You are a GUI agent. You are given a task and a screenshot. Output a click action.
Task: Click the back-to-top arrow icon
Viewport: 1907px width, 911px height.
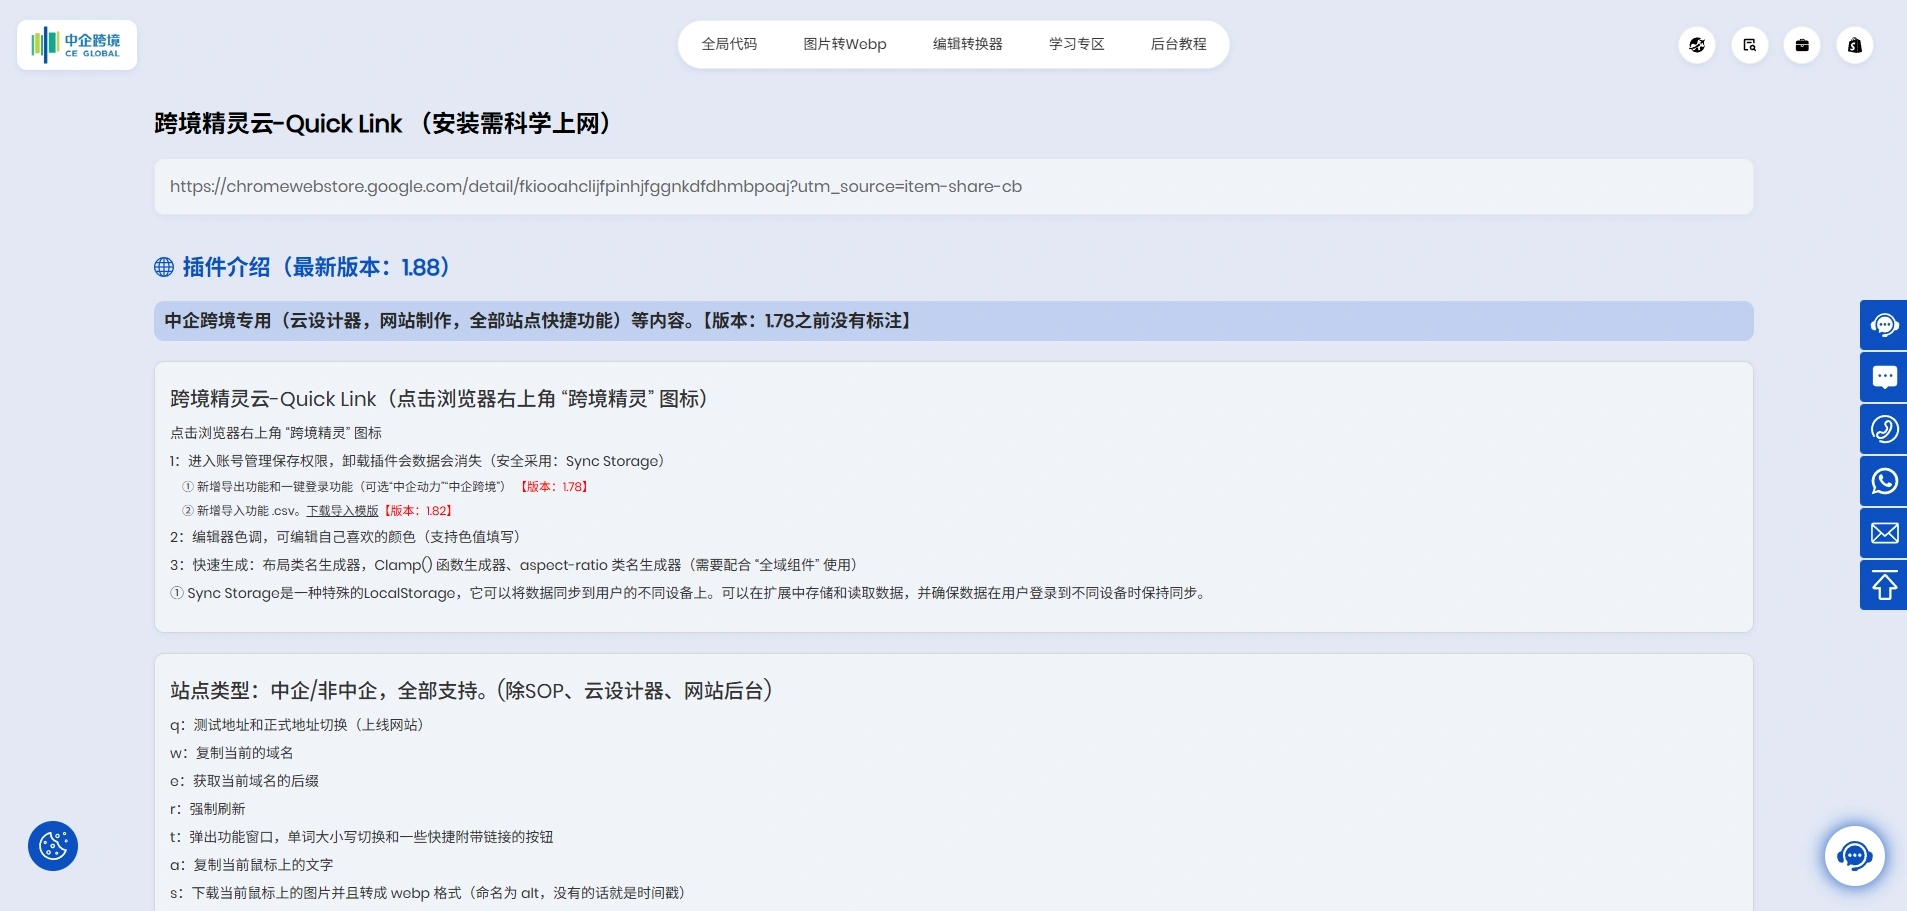point(1884,585)
